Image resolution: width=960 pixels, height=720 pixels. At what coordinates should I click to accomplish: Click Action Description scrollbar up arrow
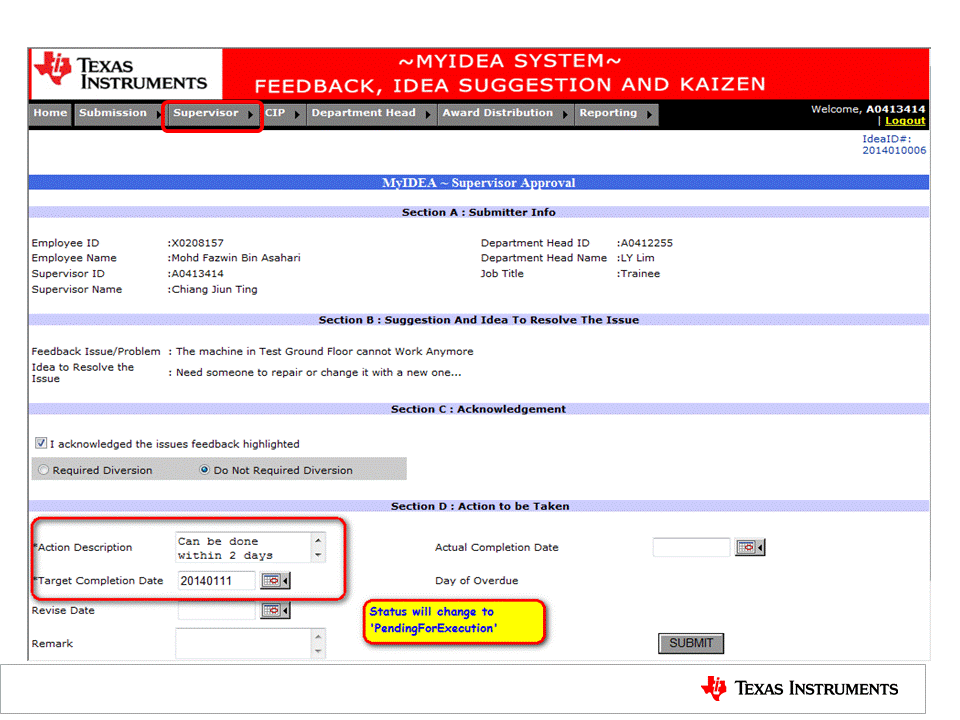(318, 540)
